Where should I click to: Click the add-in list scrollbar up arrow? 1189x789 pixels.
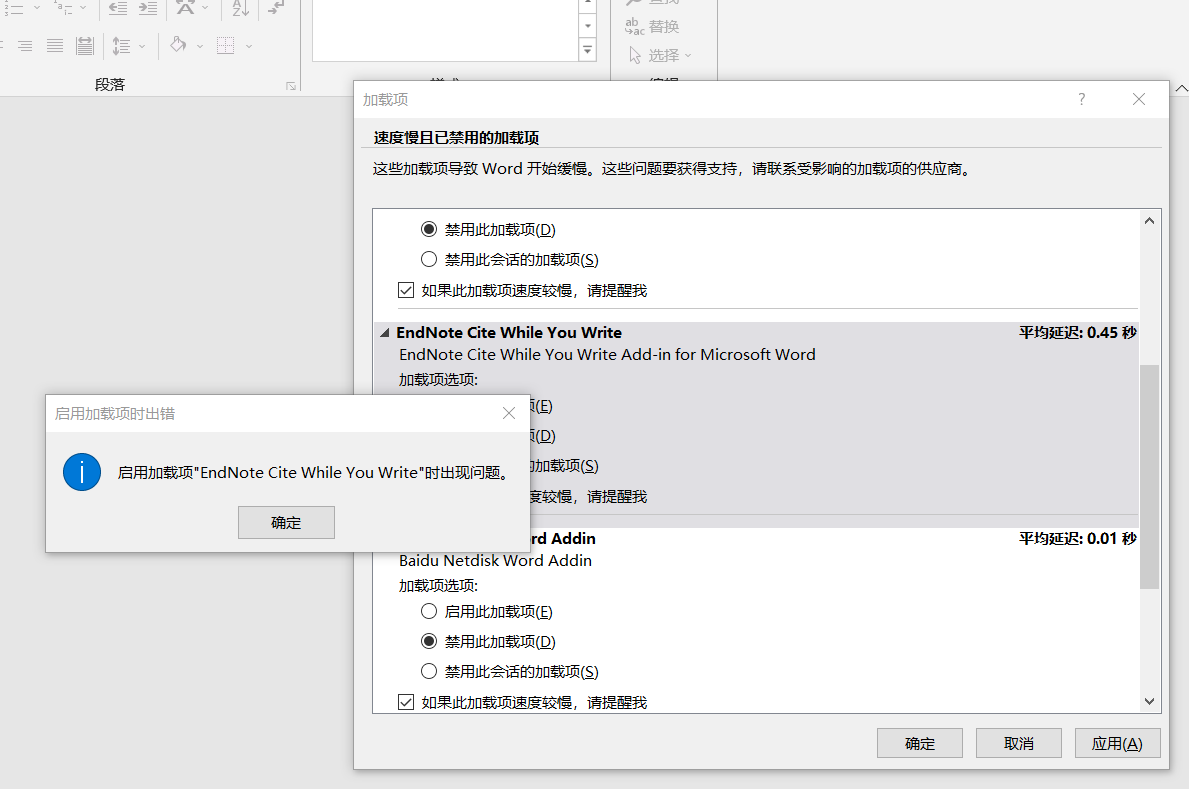1150,221
